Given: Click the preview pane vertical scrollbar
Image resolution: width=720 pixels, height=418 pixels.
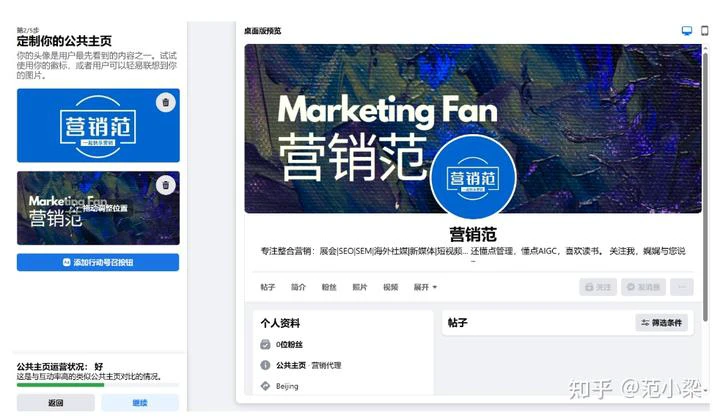Looking at the screenshot, I should pos(706,184).
